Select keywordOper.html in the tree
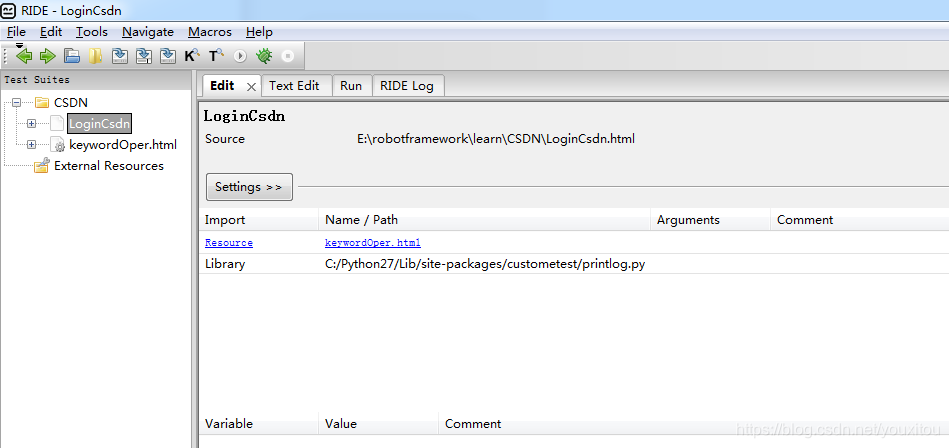This screenshot has height=448, width=949. [x=123, y=145]
